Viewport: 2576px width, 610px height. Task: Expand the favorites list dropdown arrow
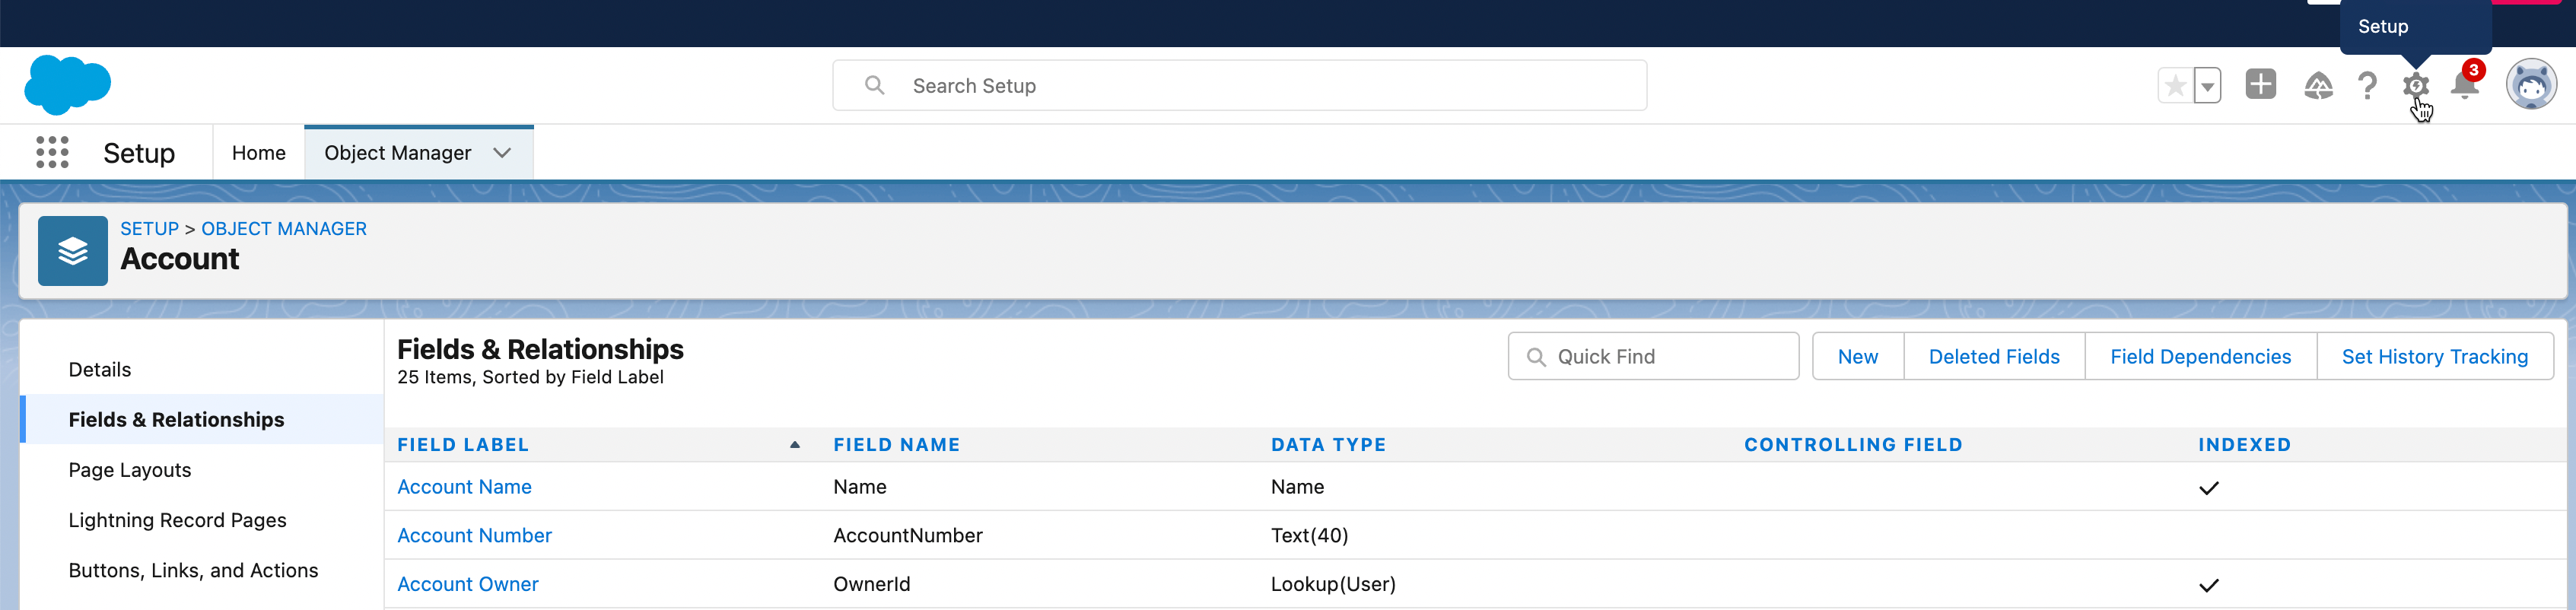click(x=2207, y=86)
